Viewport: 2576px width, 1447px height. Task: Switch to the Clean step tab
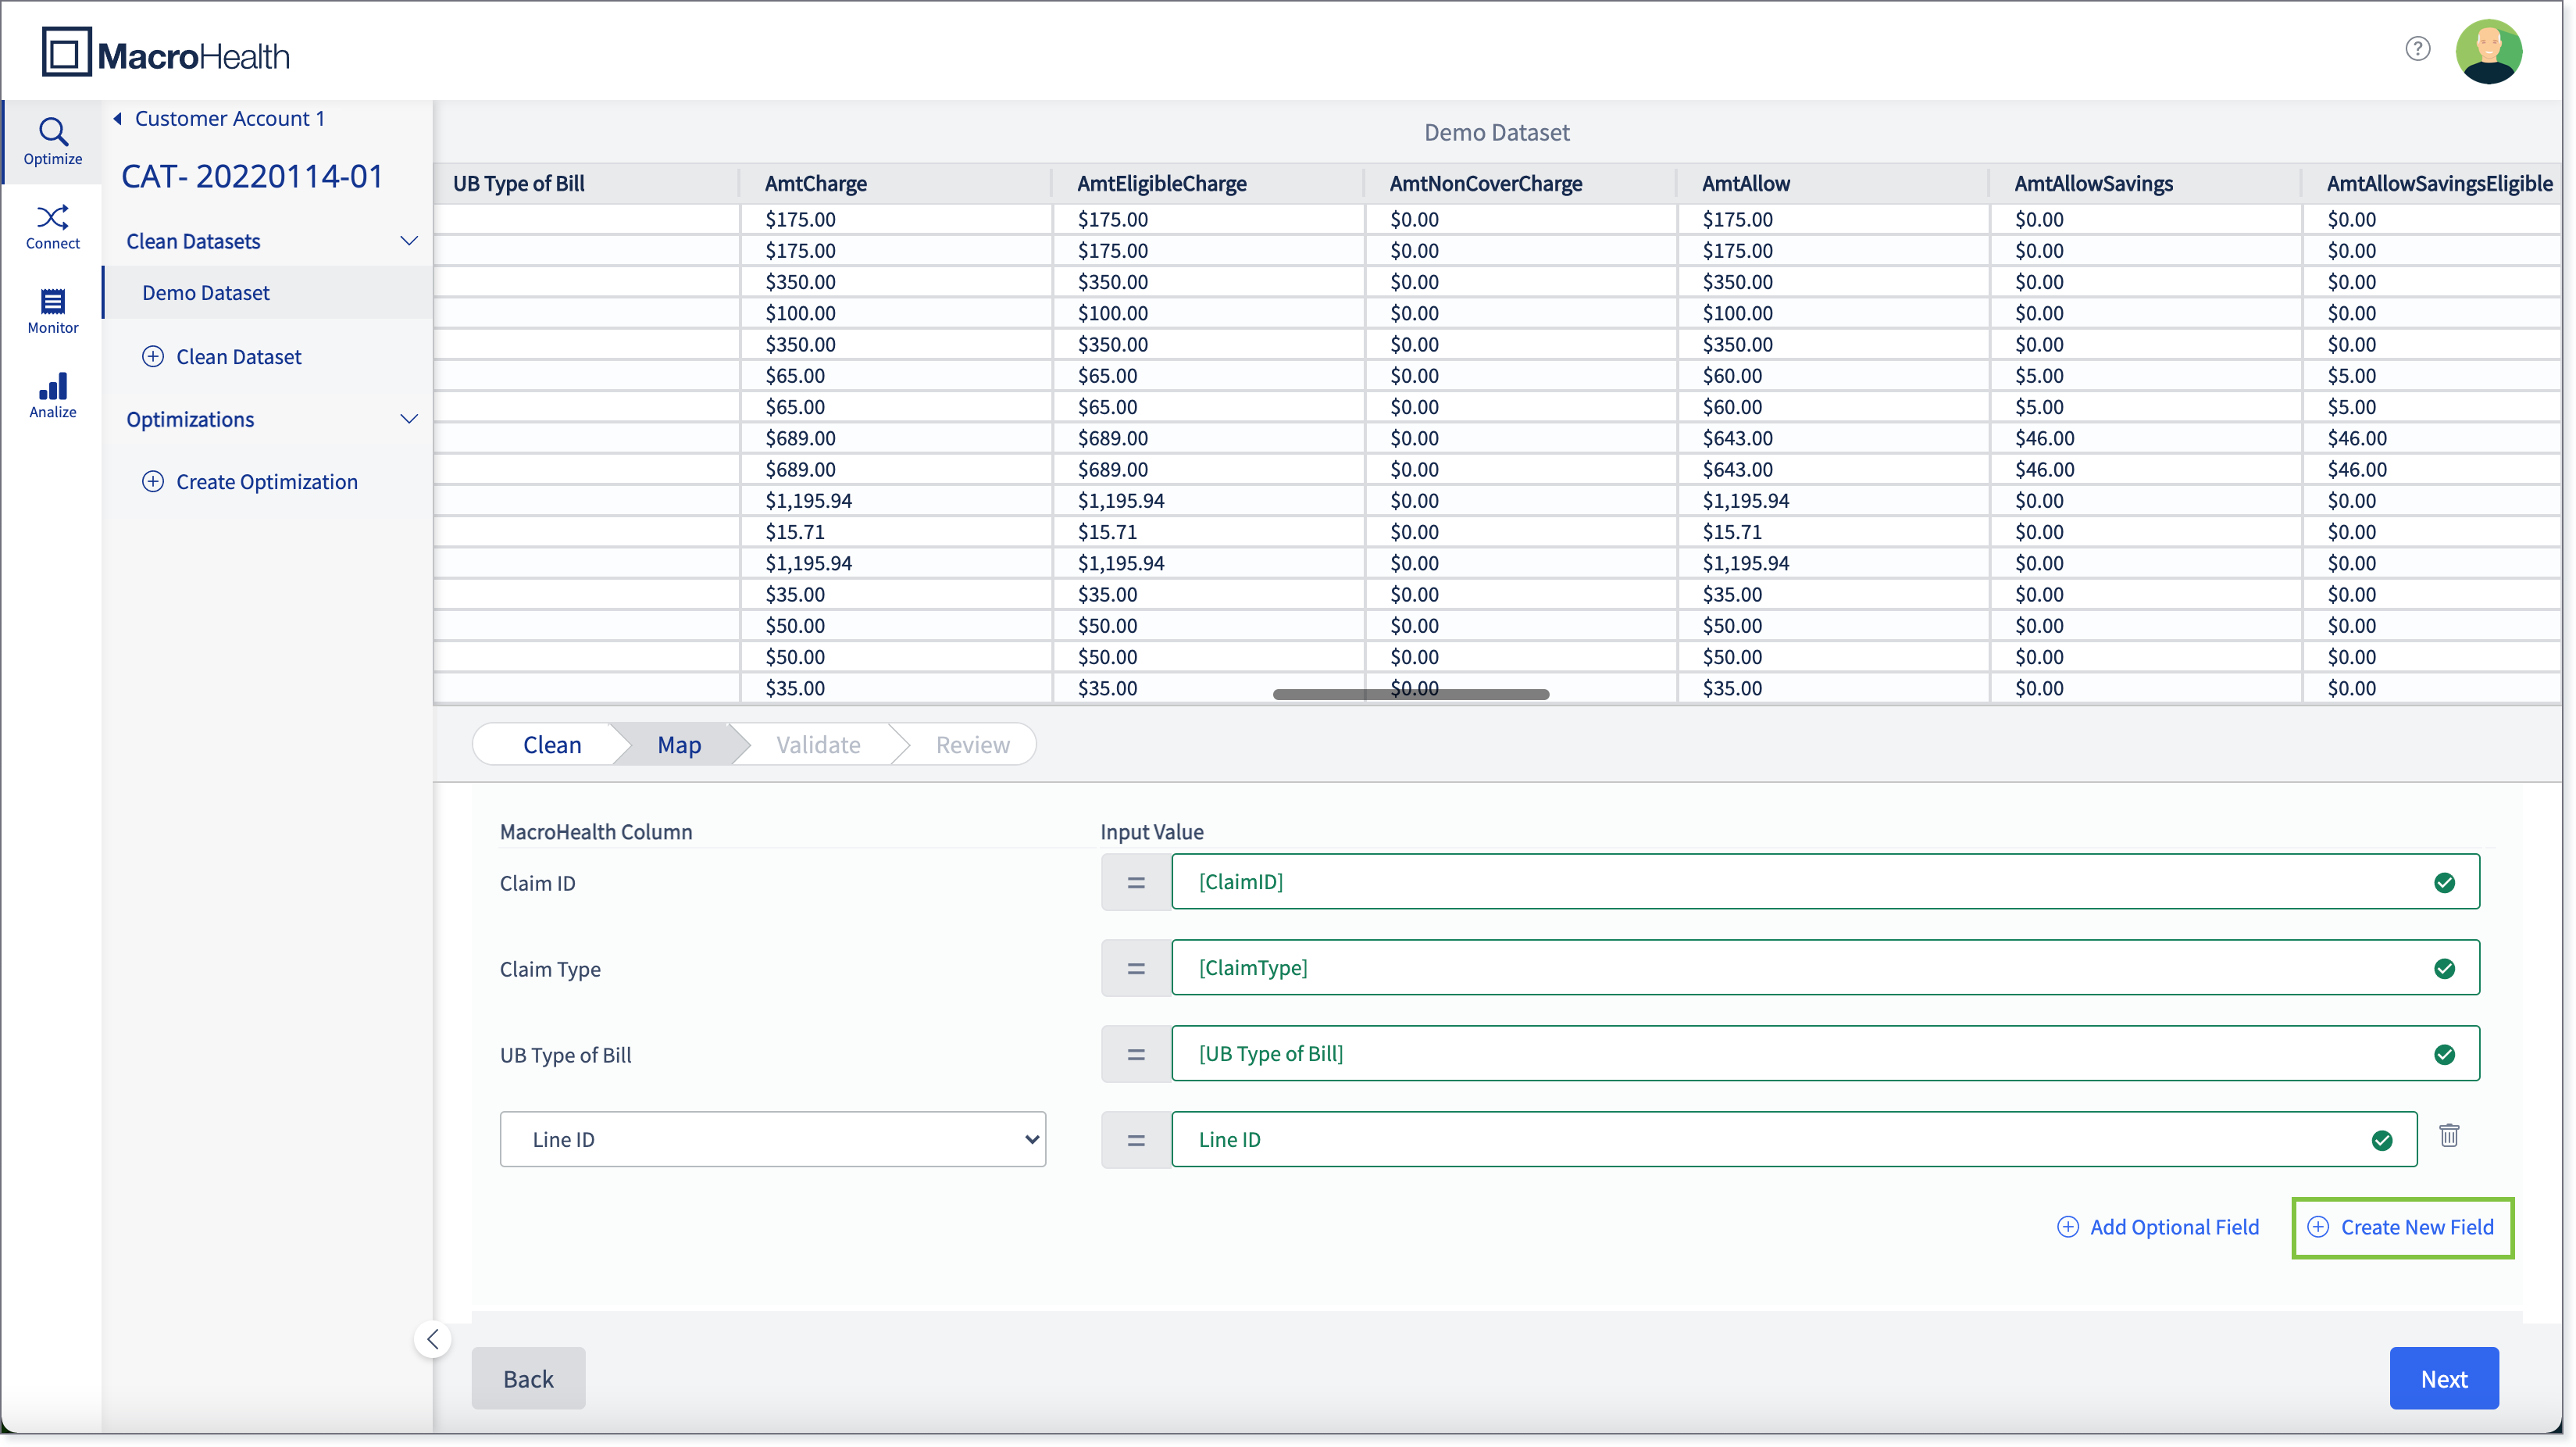coord(551,745)
